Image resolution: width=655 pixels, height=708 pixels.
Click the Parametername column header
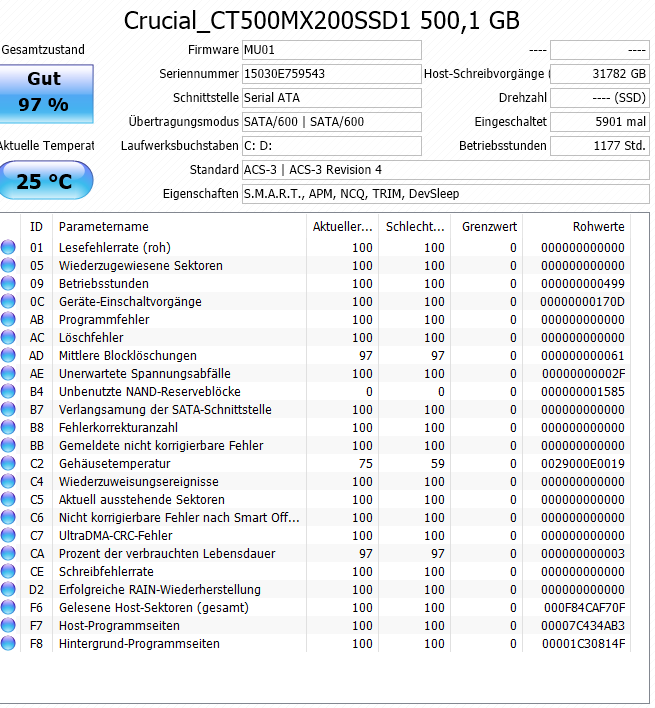point(179,226)
